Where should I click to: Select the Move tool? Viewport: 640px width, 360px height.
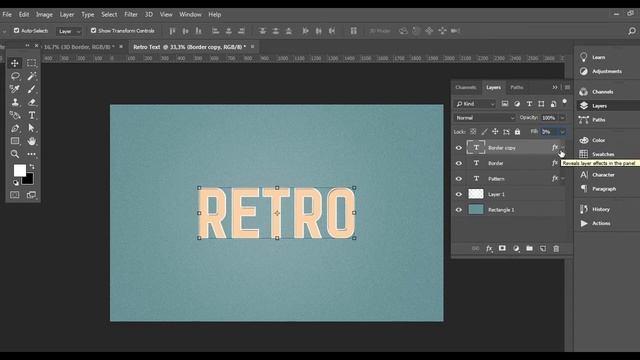click(x=15, y=63)
